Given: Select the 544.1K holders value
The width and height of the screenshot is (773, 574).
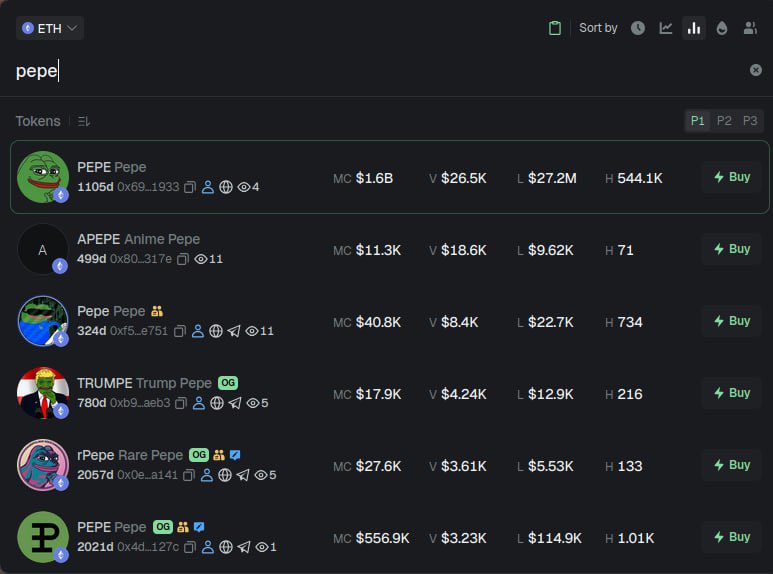Looking at the screenshot, I should (x=640, y=178).
